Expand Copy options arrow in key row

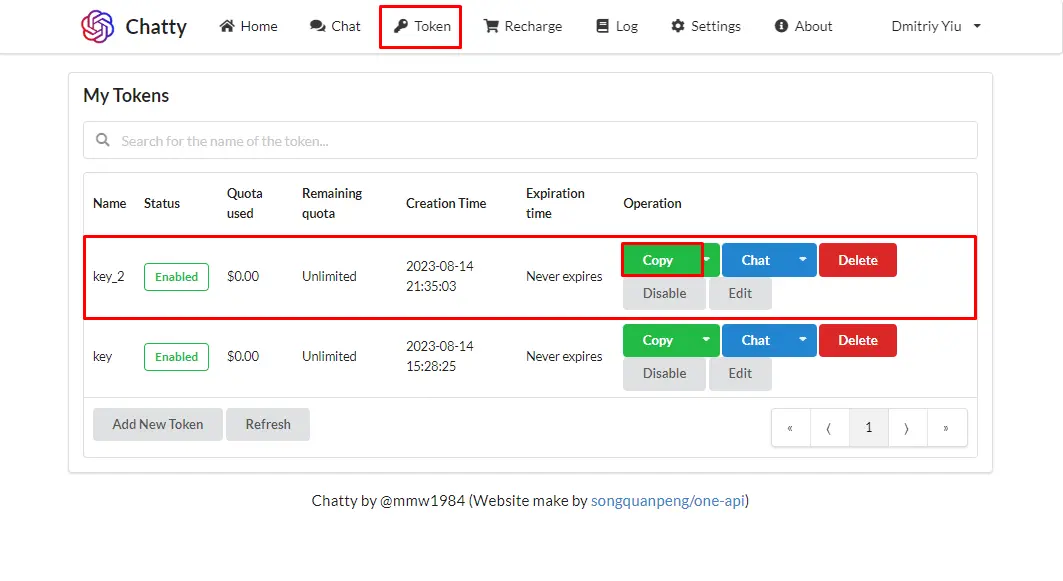tap(706, 340)
